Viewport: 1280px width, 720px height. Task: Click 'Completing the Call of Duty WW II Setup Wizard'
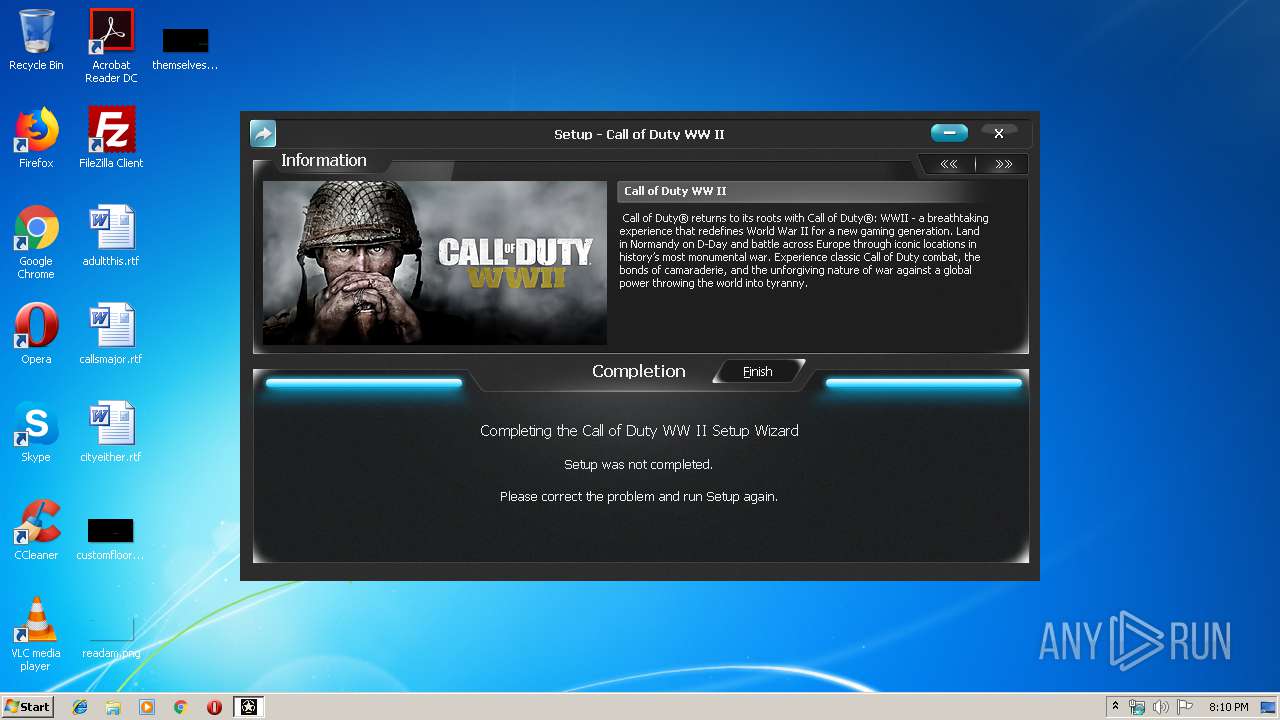pos(639,431)
